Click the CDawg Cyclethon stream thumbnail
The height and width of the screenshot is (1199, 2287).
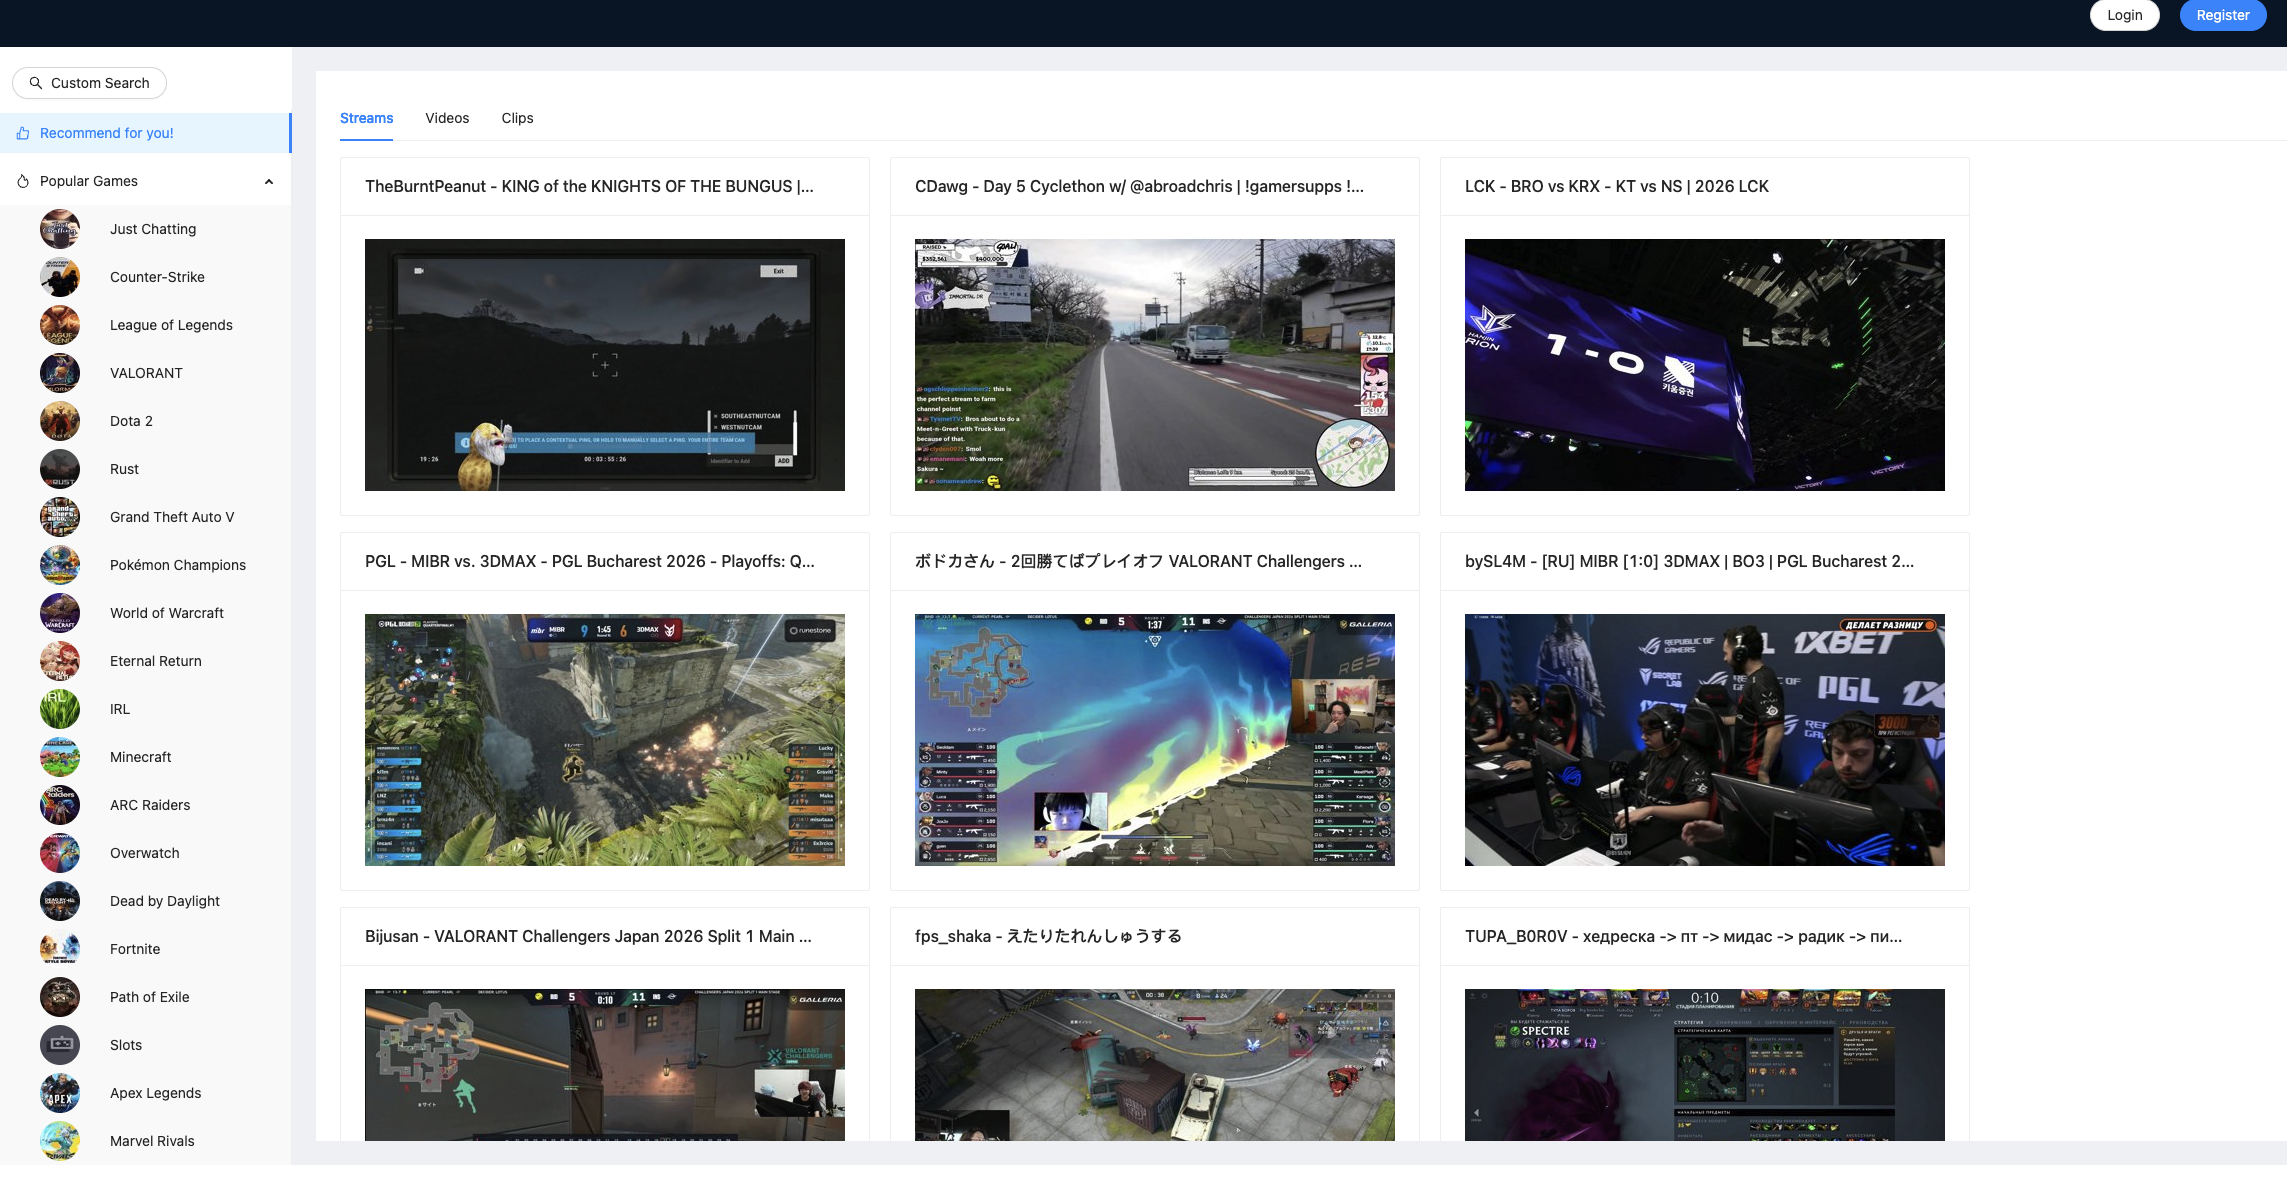pos(1154,365)
